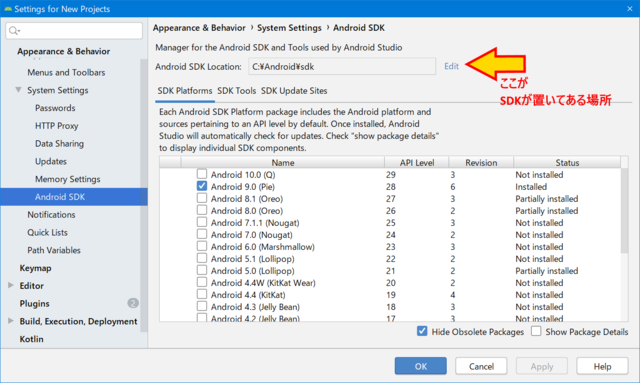Screen dimensions: 640x383
Task: Select System Settings in the tree
Action: (58, 90)
